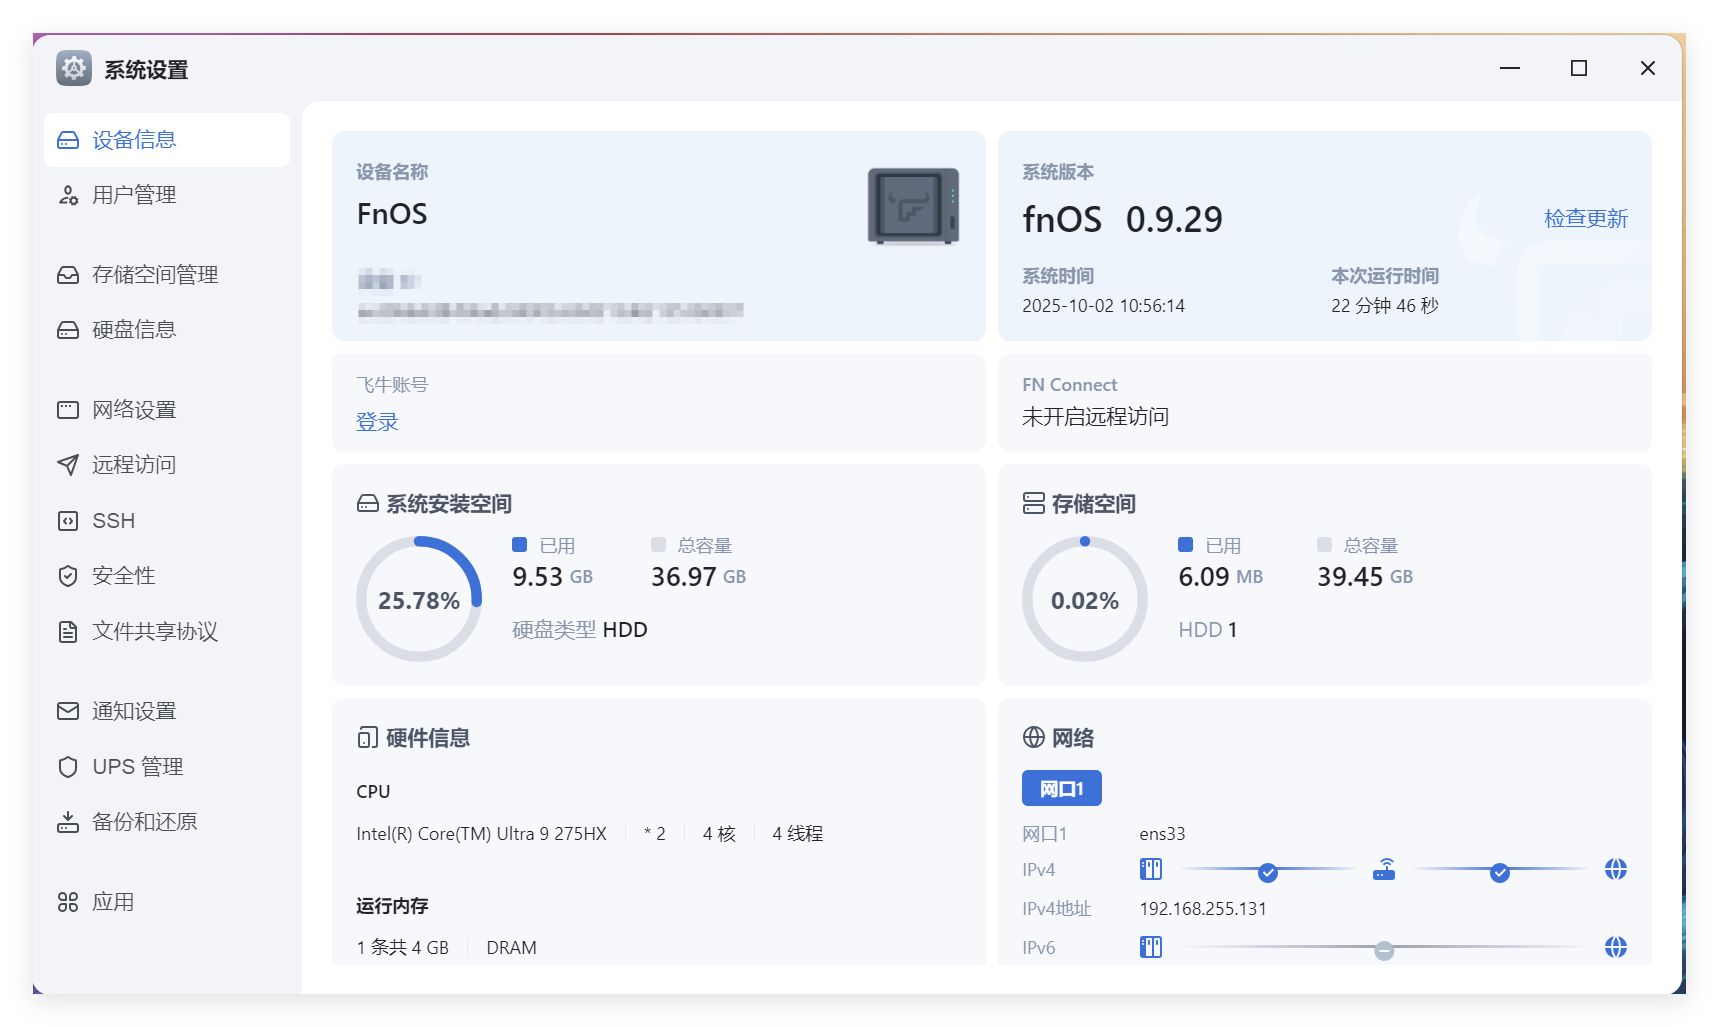Click the notification settings envelope icon
Screen dimensions: 1719x1027
(68, 711)
